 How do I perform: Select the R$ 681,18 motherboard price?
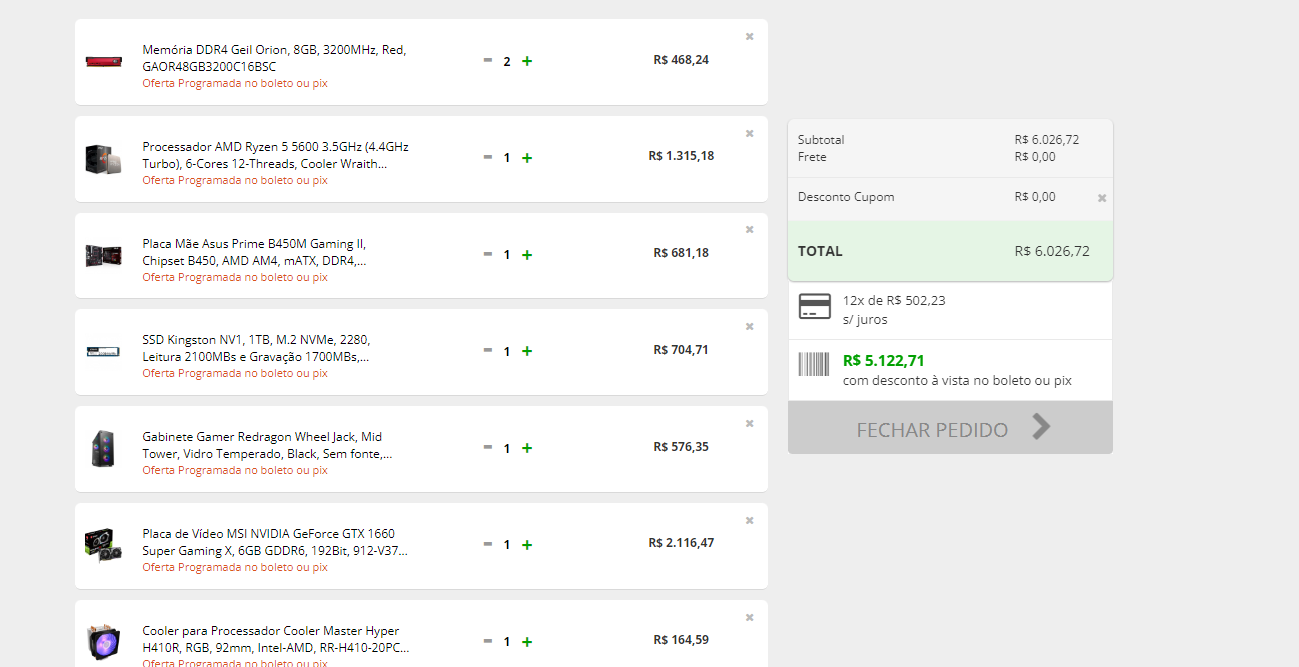point(681,253)
